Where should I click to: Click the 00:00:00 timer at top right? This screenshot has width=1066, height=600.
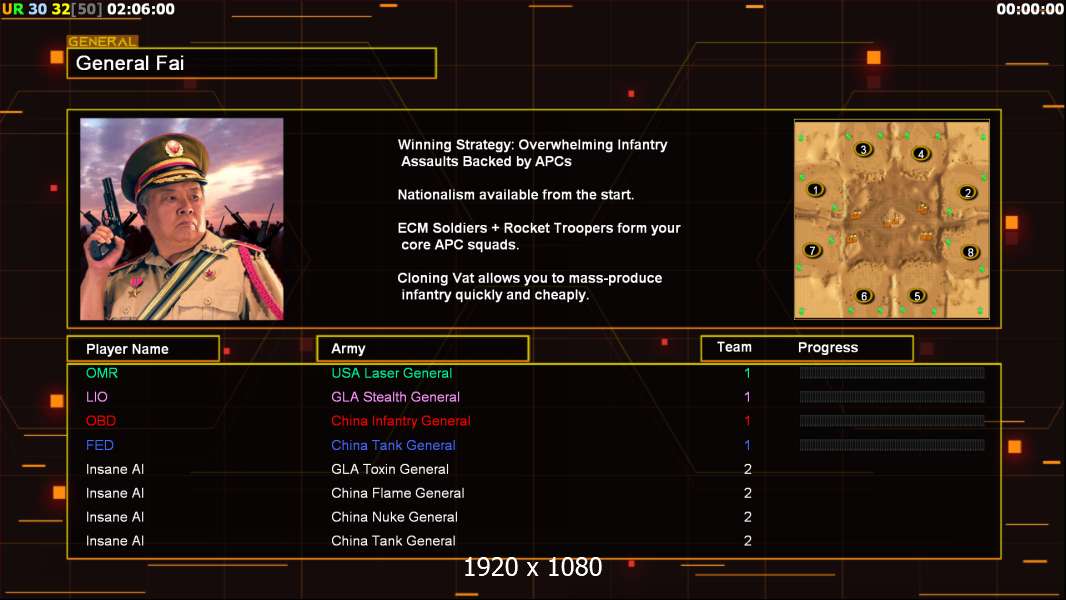(1029, 10)
